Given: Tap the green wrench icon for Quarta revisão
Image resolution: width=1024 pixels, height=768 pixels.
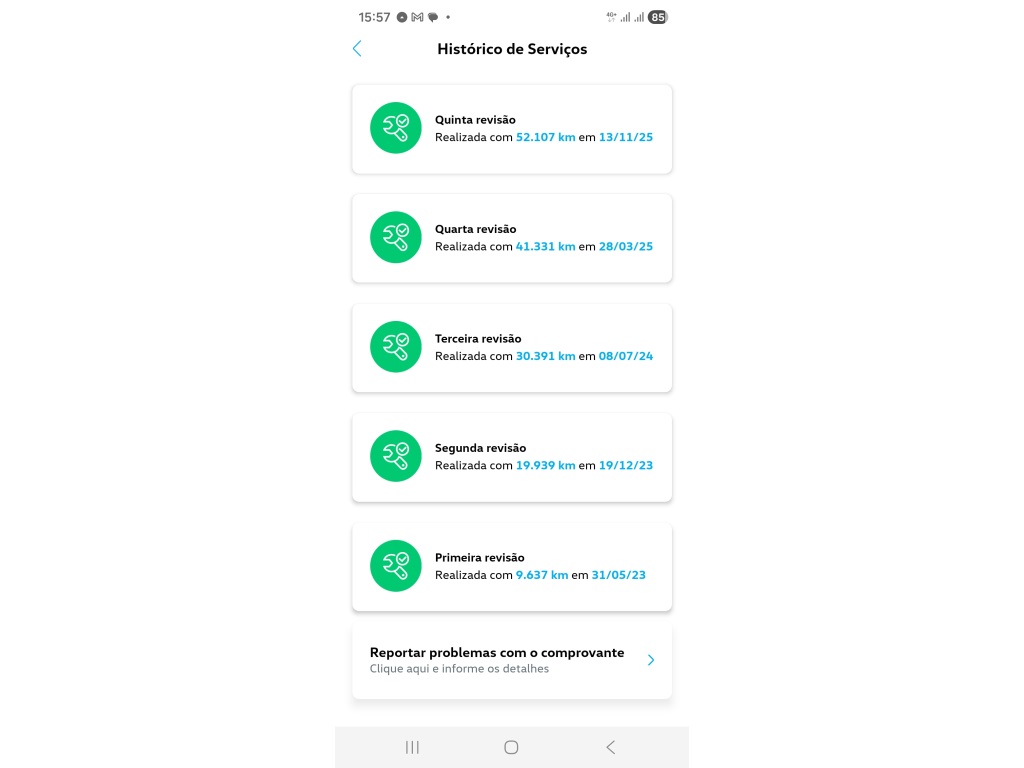Looking at the screenshot, I should (x=396, y=237).
